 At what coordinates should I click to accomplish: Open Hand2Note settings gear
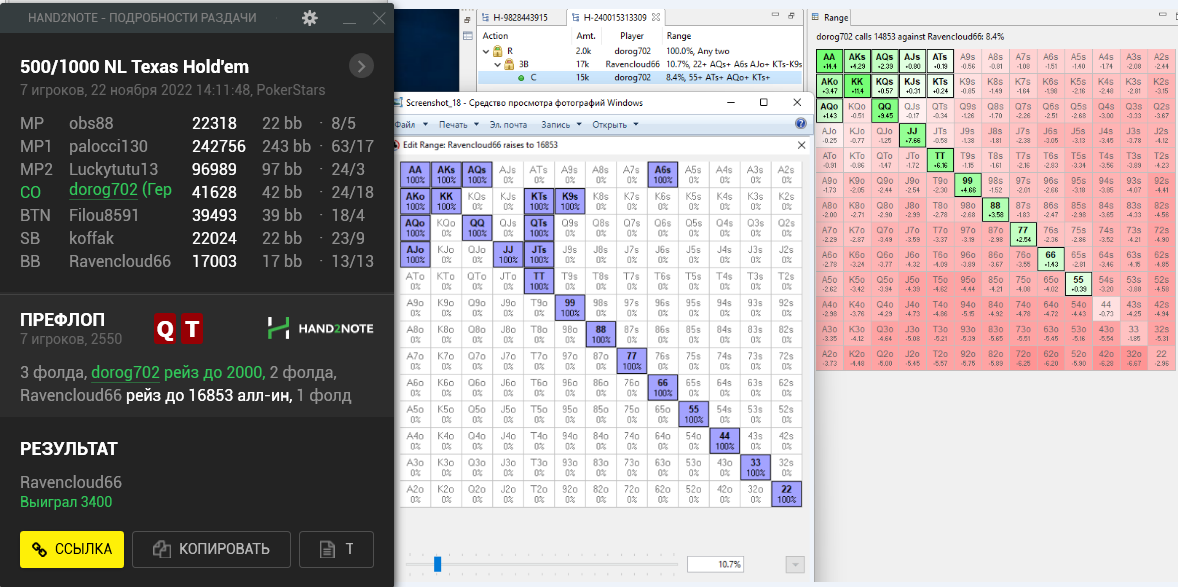[310, 18]
